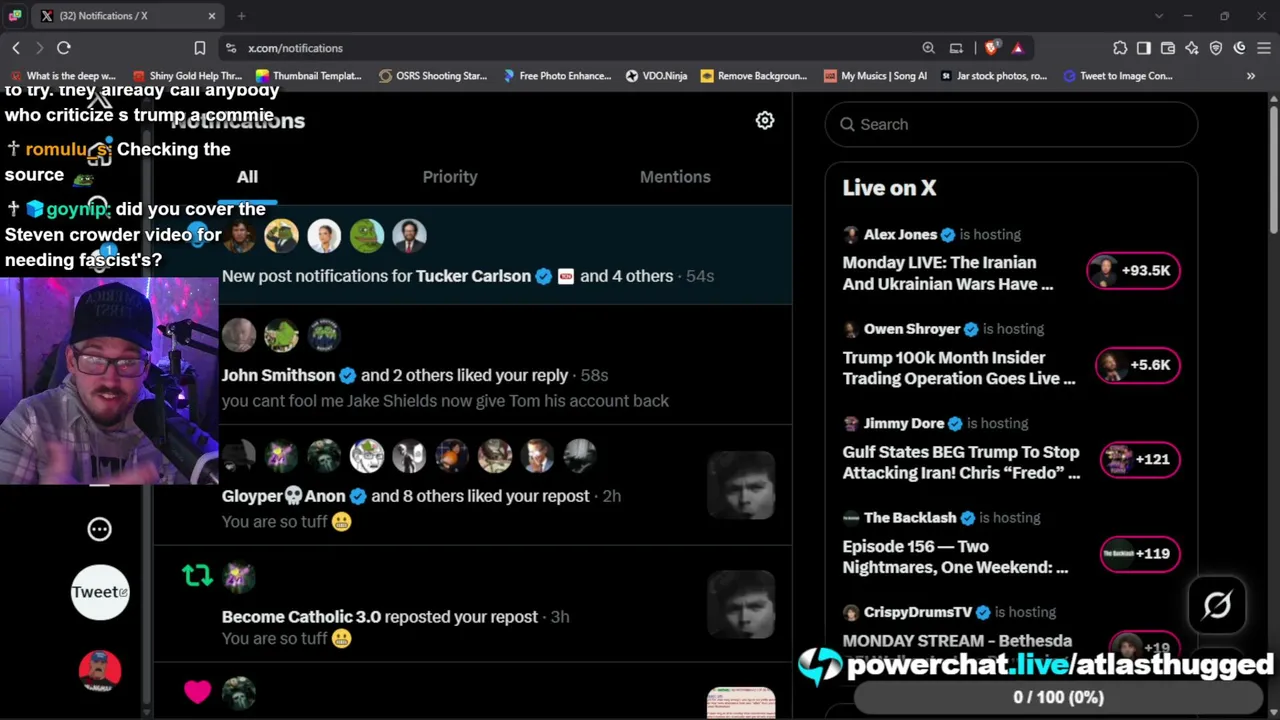Toggle the browser sidebar panel
Screen dimensions: 1280x720
click(x=1144, y=48)
